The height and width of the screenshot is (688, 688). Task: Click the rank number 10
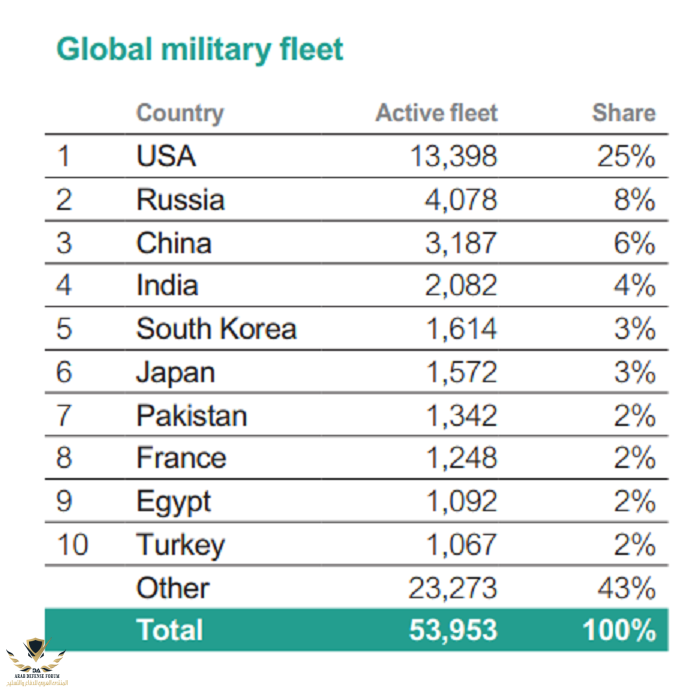tap(72, 545)
